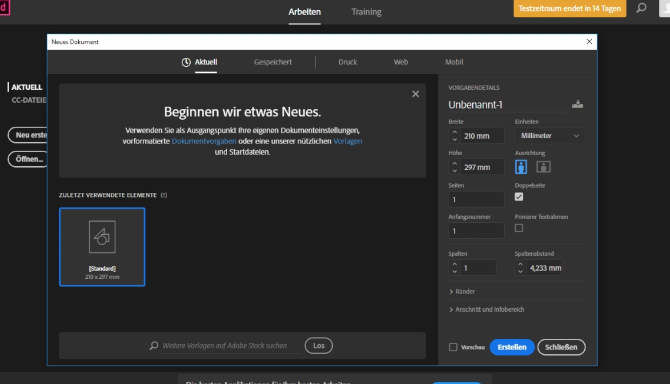Screen dimensions: 670x384
Task: Select CC-DATEIEN in the left sidebar
Action: point(29,100)
